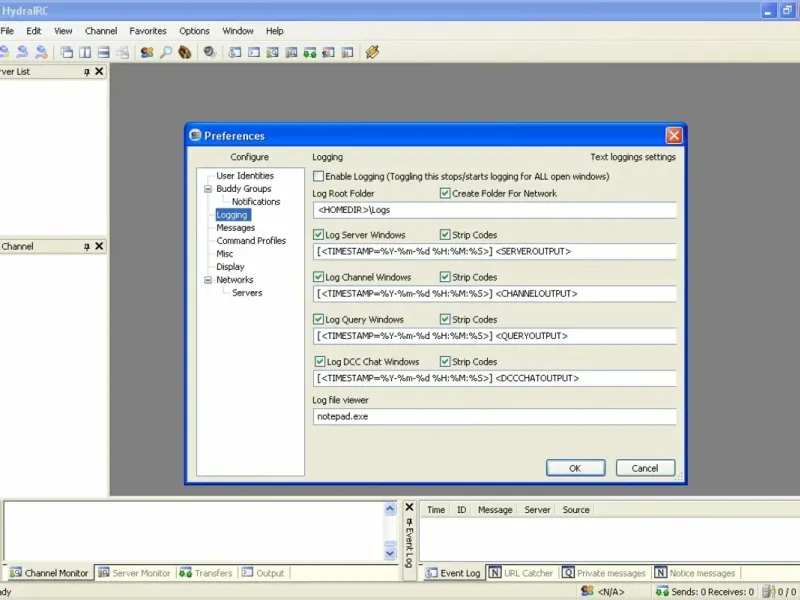Cancel the Preferences dialog

tap(644, 468)
